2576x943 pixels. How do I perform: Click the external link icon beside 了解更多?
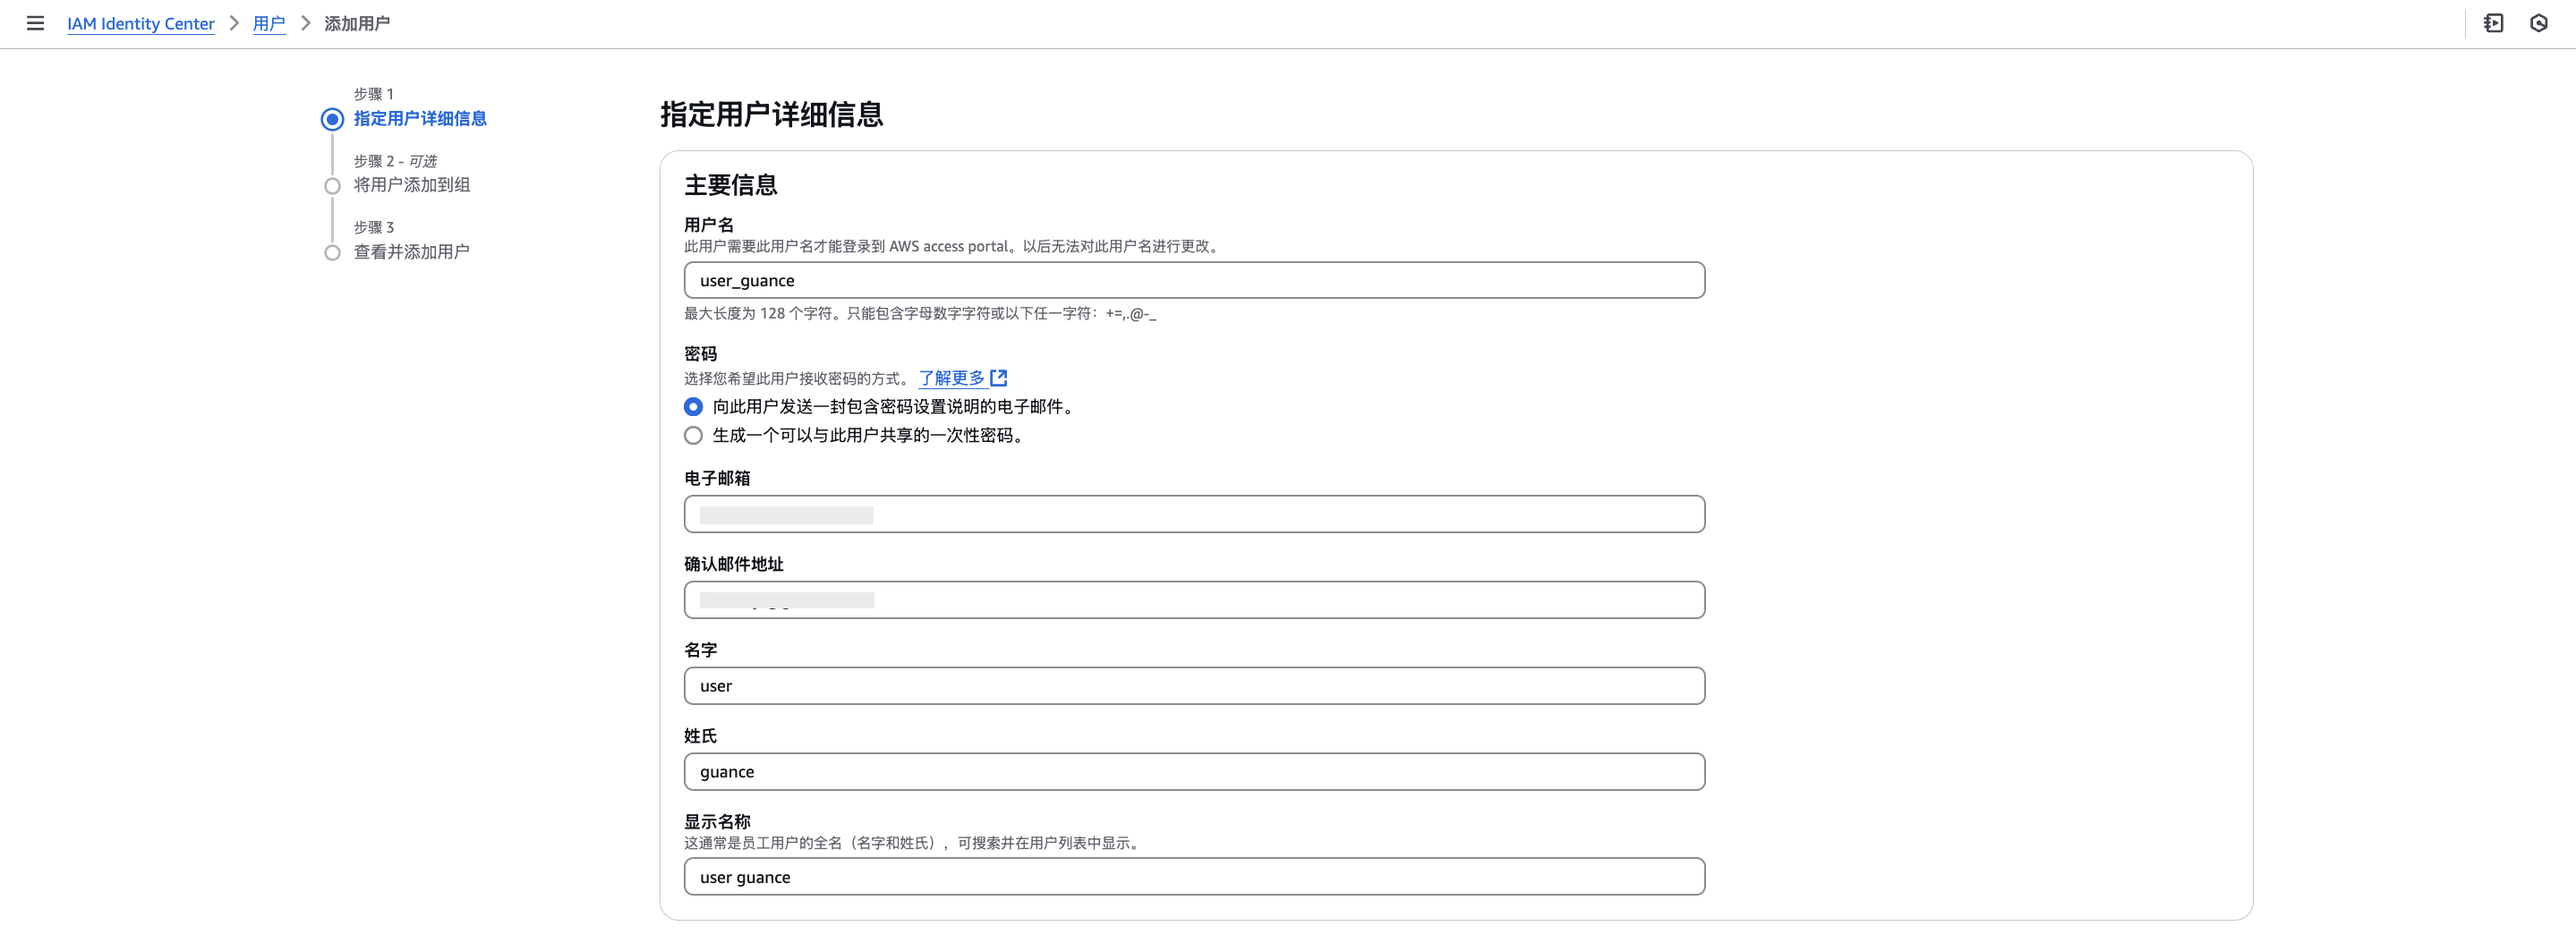[998, 378]
